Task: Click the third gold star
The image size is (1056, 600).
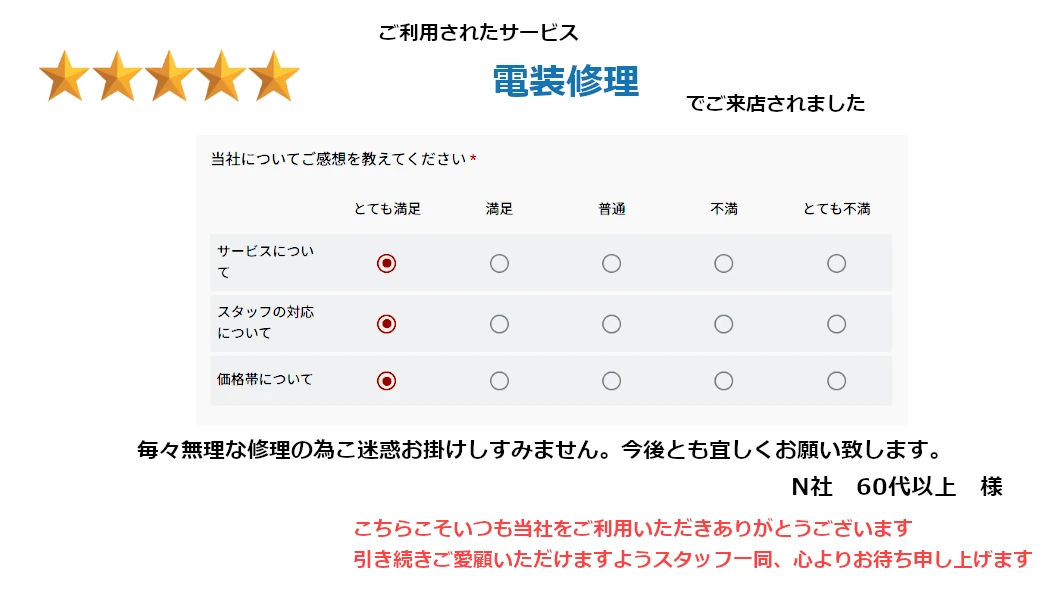Action: point(169,77)
